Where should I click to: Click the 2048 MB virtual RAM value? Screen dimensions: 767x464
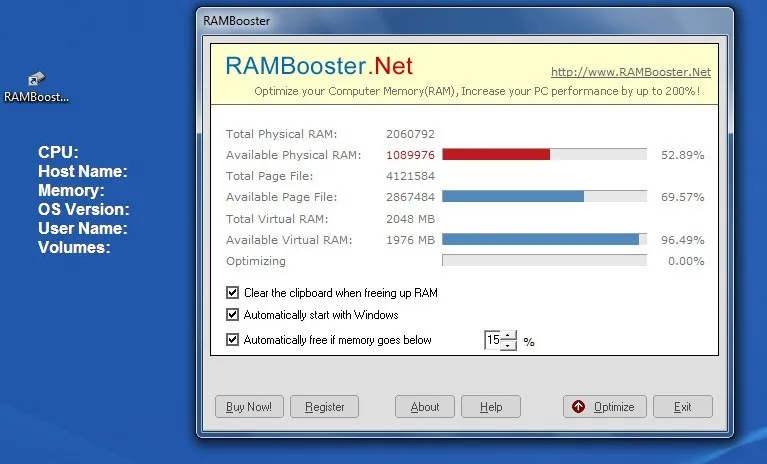[410, 219]
